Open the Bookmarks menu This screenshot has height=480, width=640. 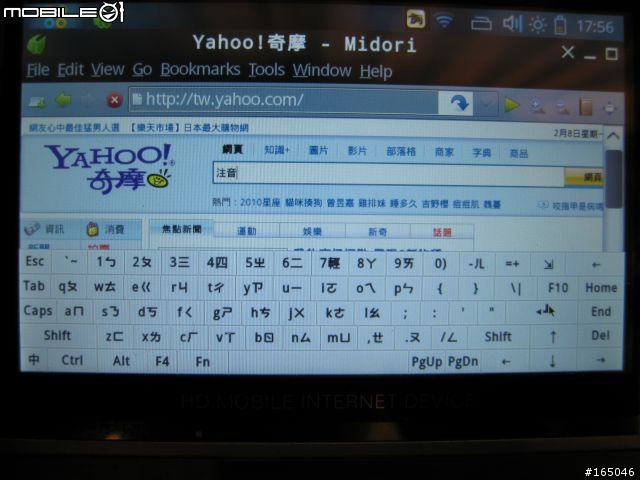point(200,69)
